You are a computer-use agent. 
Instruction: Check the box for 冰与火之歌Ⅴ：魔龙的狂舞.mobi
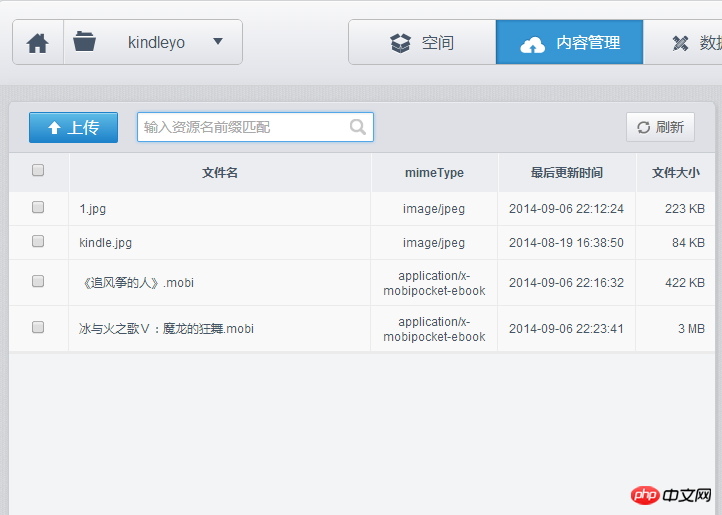tap(38, 327)
